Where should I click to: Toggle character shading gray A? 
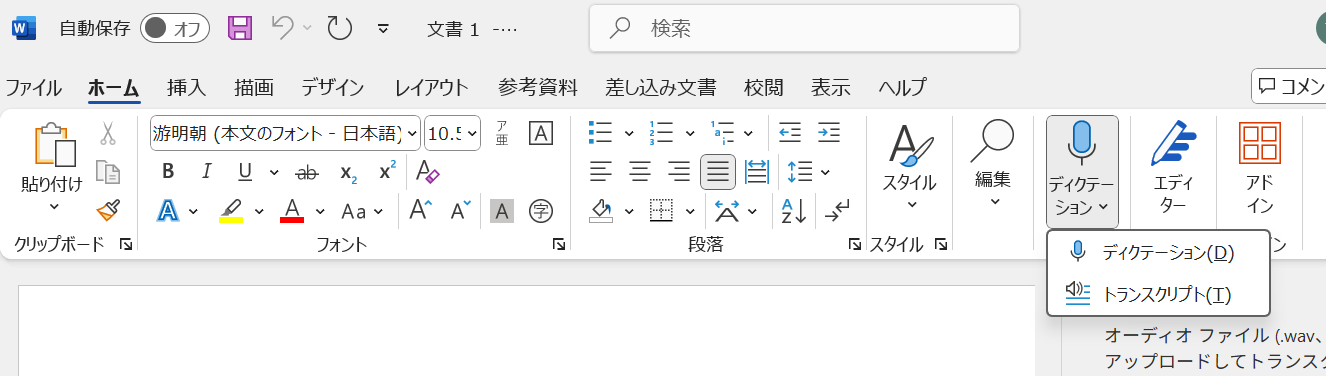(502, 211)
